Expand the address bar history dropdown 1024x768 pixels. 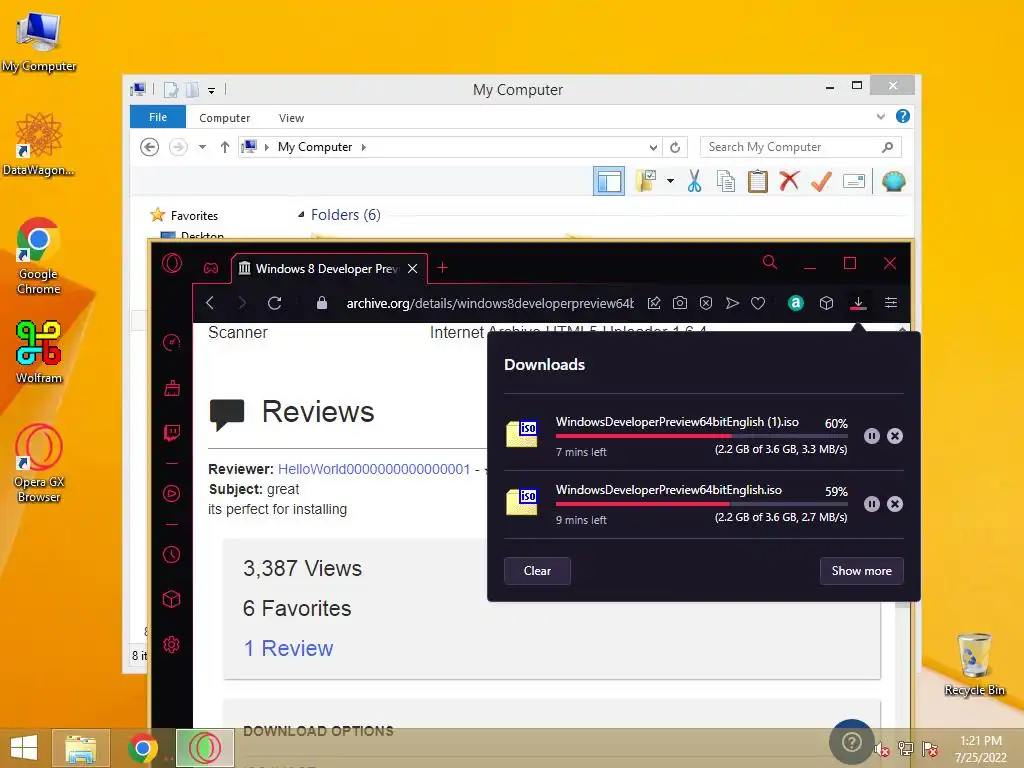[x=653, y=148]
